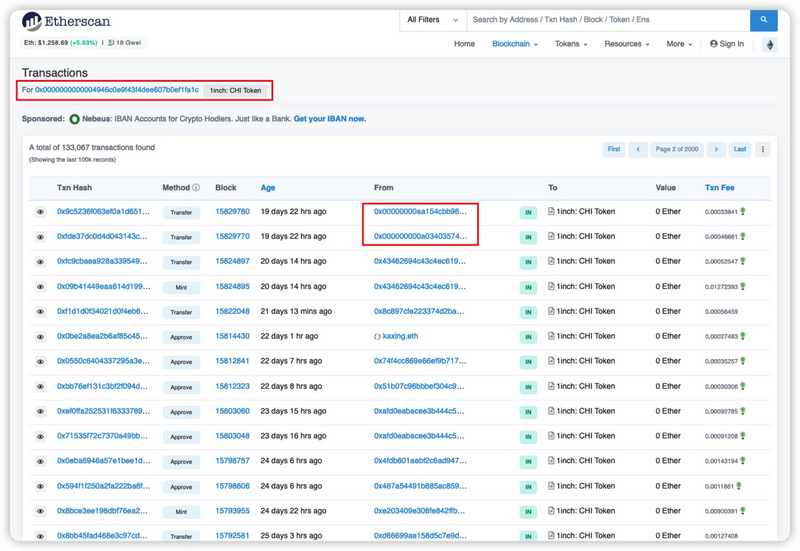Click the green gas pump icon for fee 0.00033841
Image resolution: width=800 pixels, height=551 pixels.
point(743,212)
